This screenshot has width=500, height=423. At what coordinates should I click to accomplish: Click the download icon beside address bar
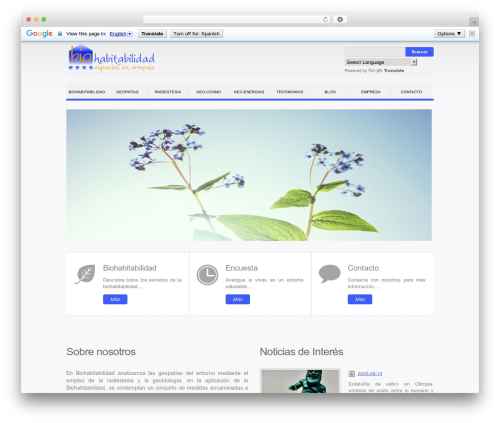point(340,20)
